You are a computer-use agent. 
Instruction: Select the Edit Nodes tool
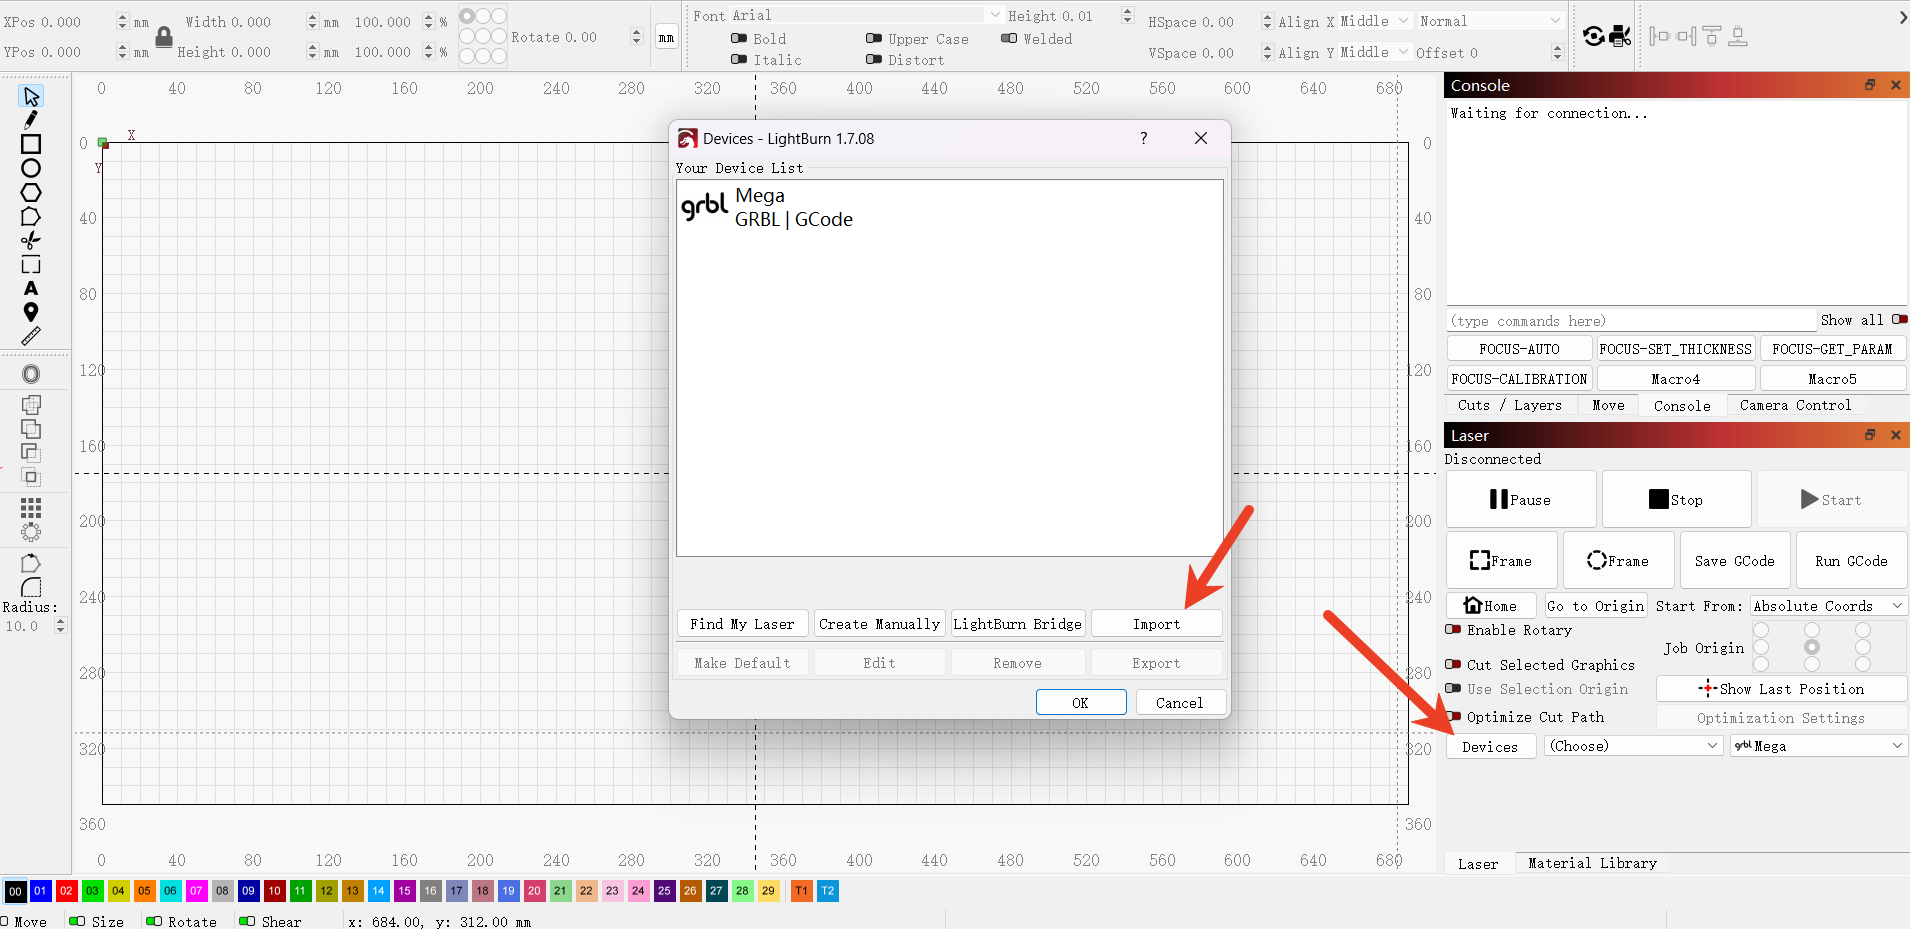coord(31,216)
